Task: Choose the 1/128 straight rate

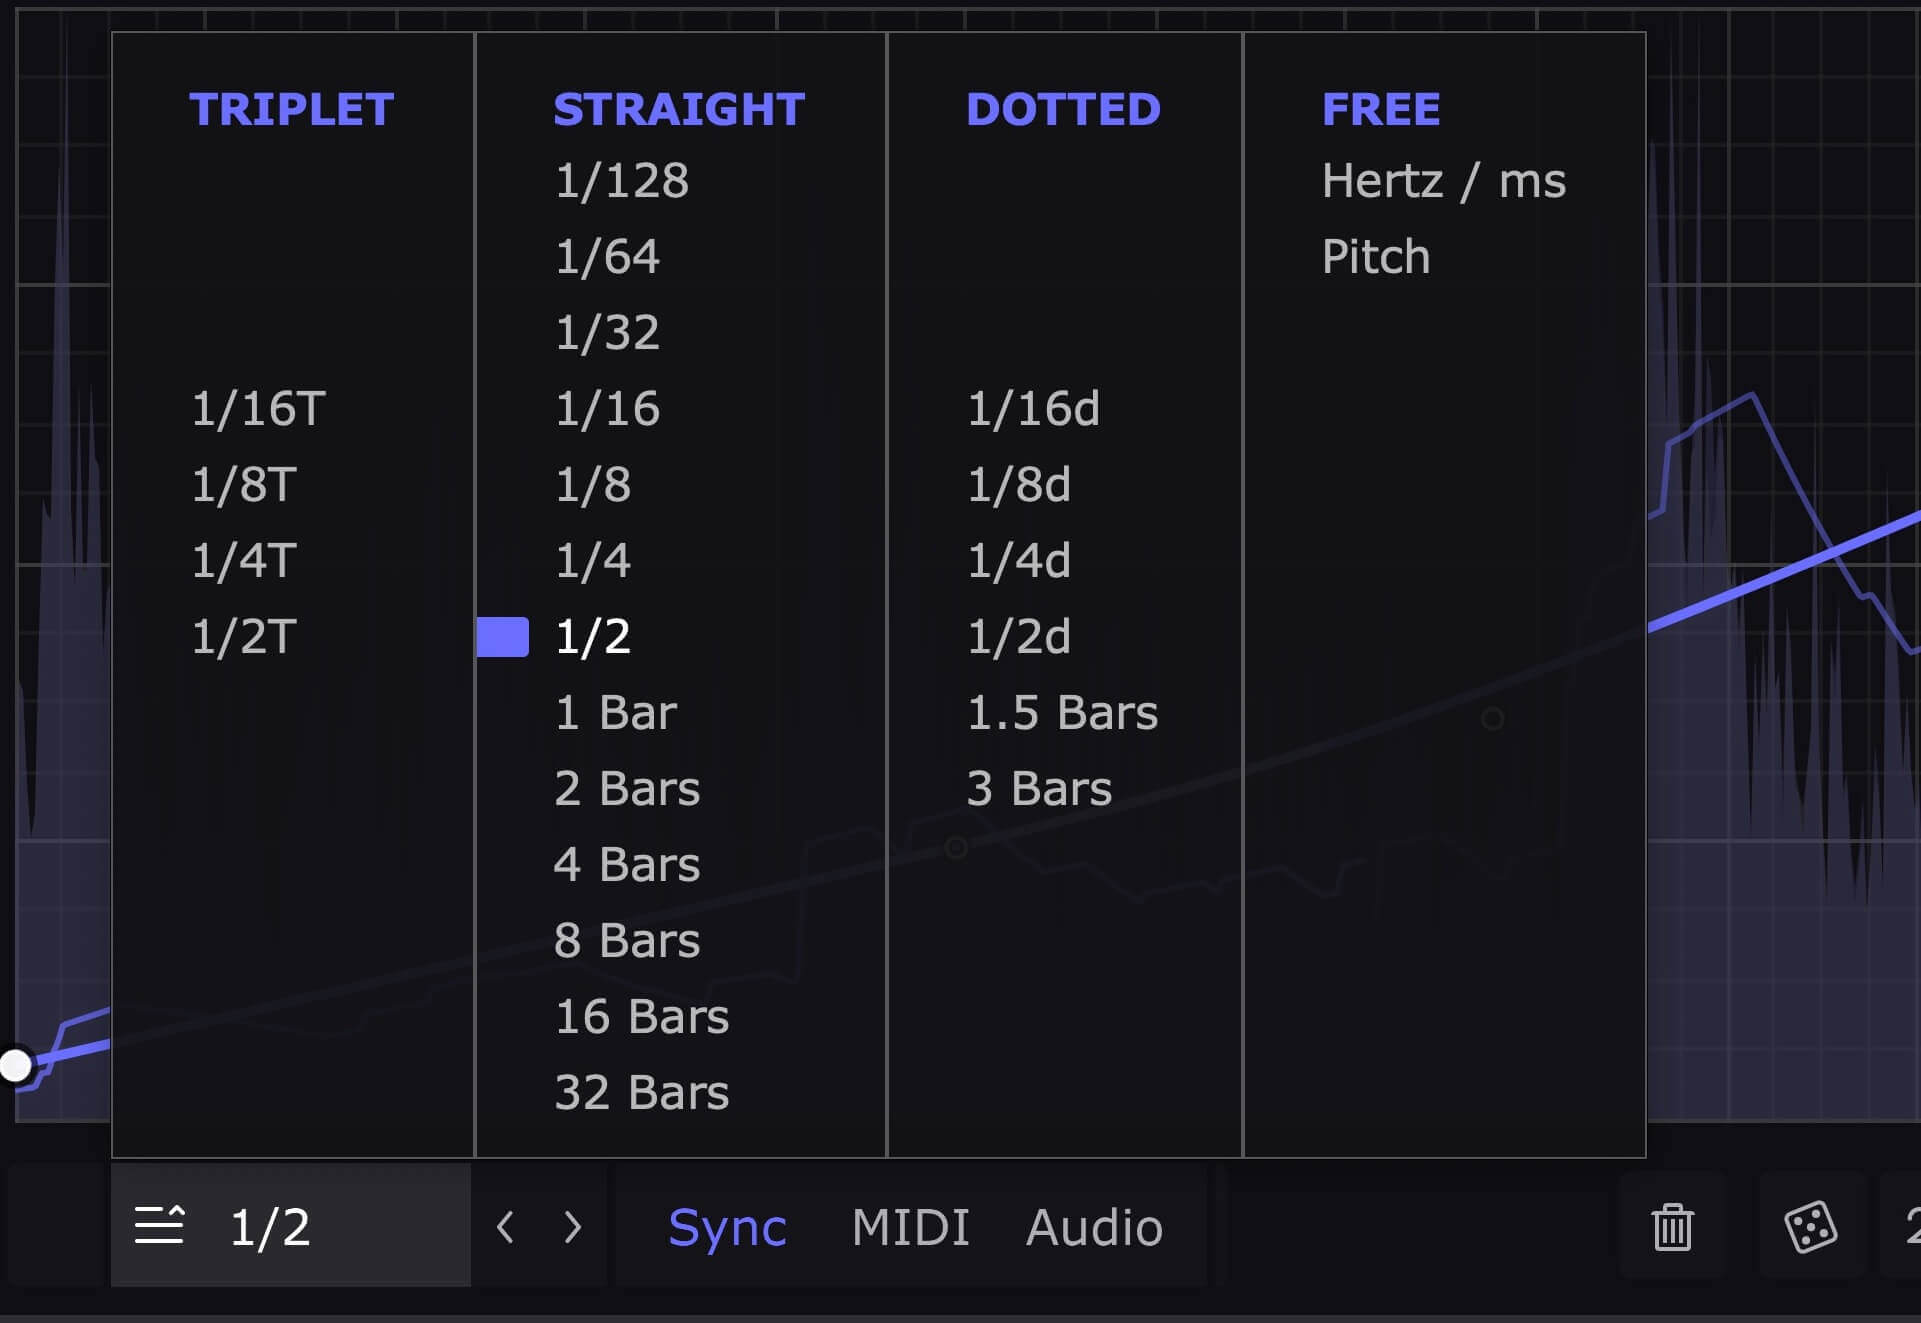Action: [x=621, y=181]
